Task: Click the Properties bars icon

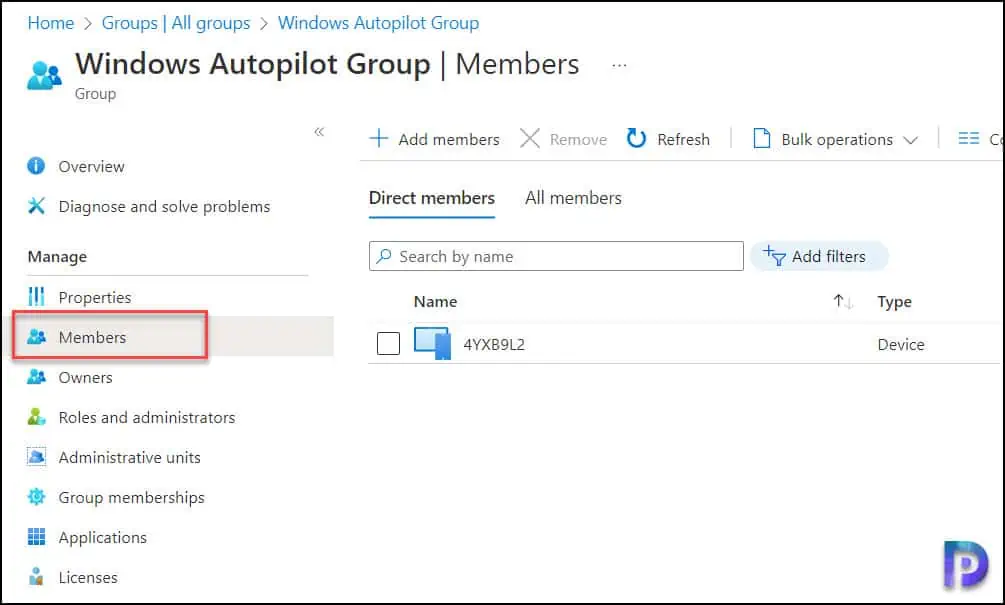Action: (36, 297)
